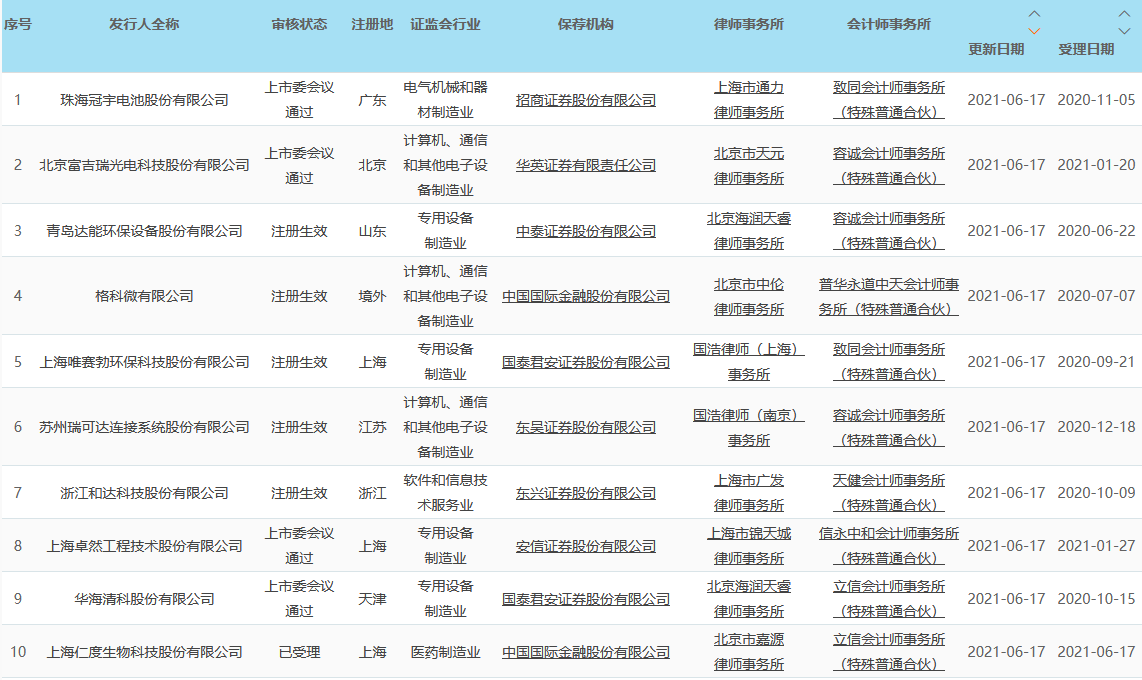This screenshot has width=1142, height=680.
Task: Click 山东 registration place cell
Action: click(372, 232)
